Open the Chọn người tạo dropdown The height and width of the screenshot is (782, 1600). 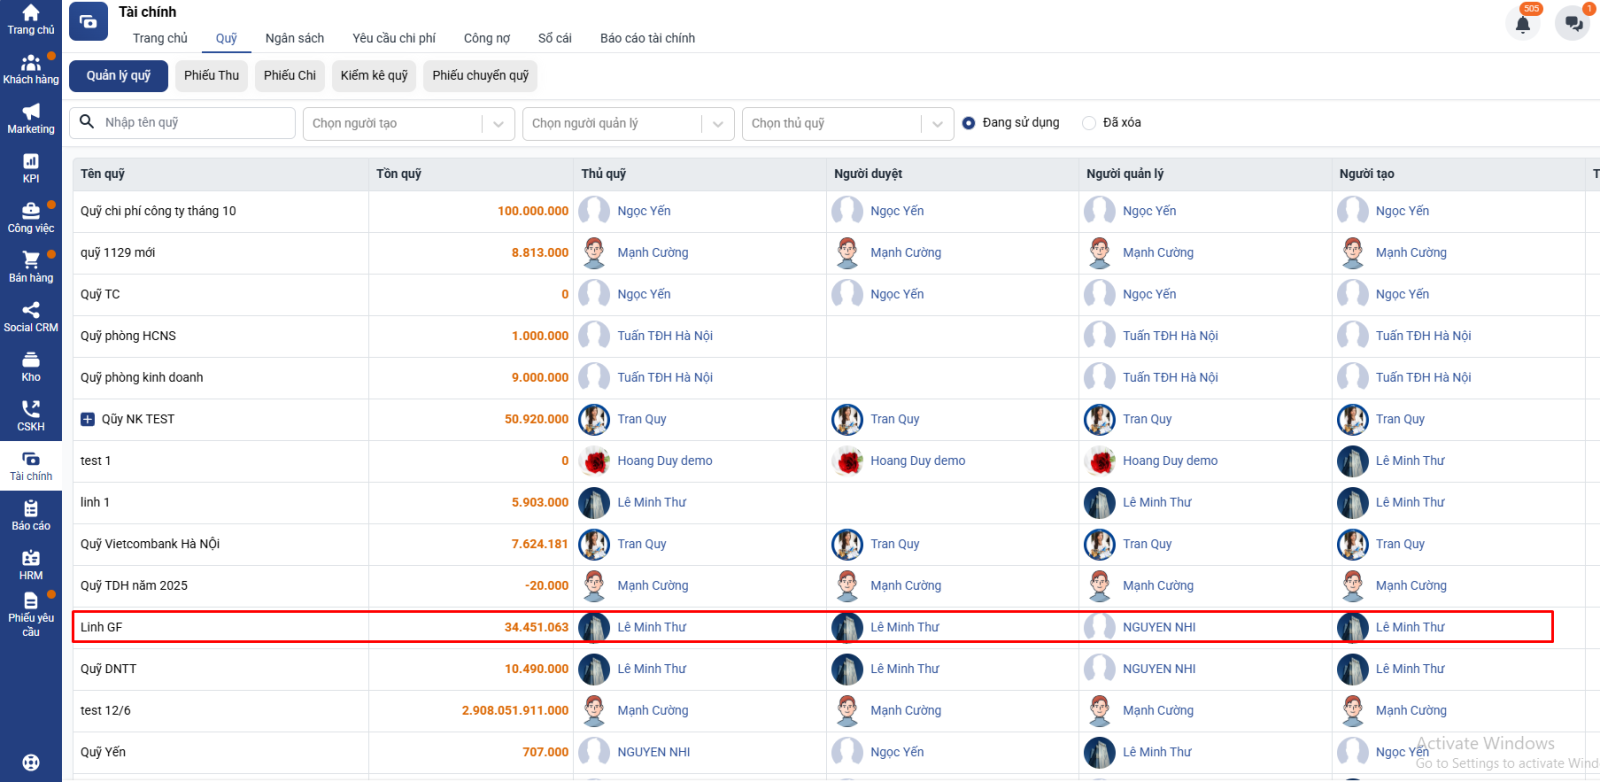click(x=408, y=124)
